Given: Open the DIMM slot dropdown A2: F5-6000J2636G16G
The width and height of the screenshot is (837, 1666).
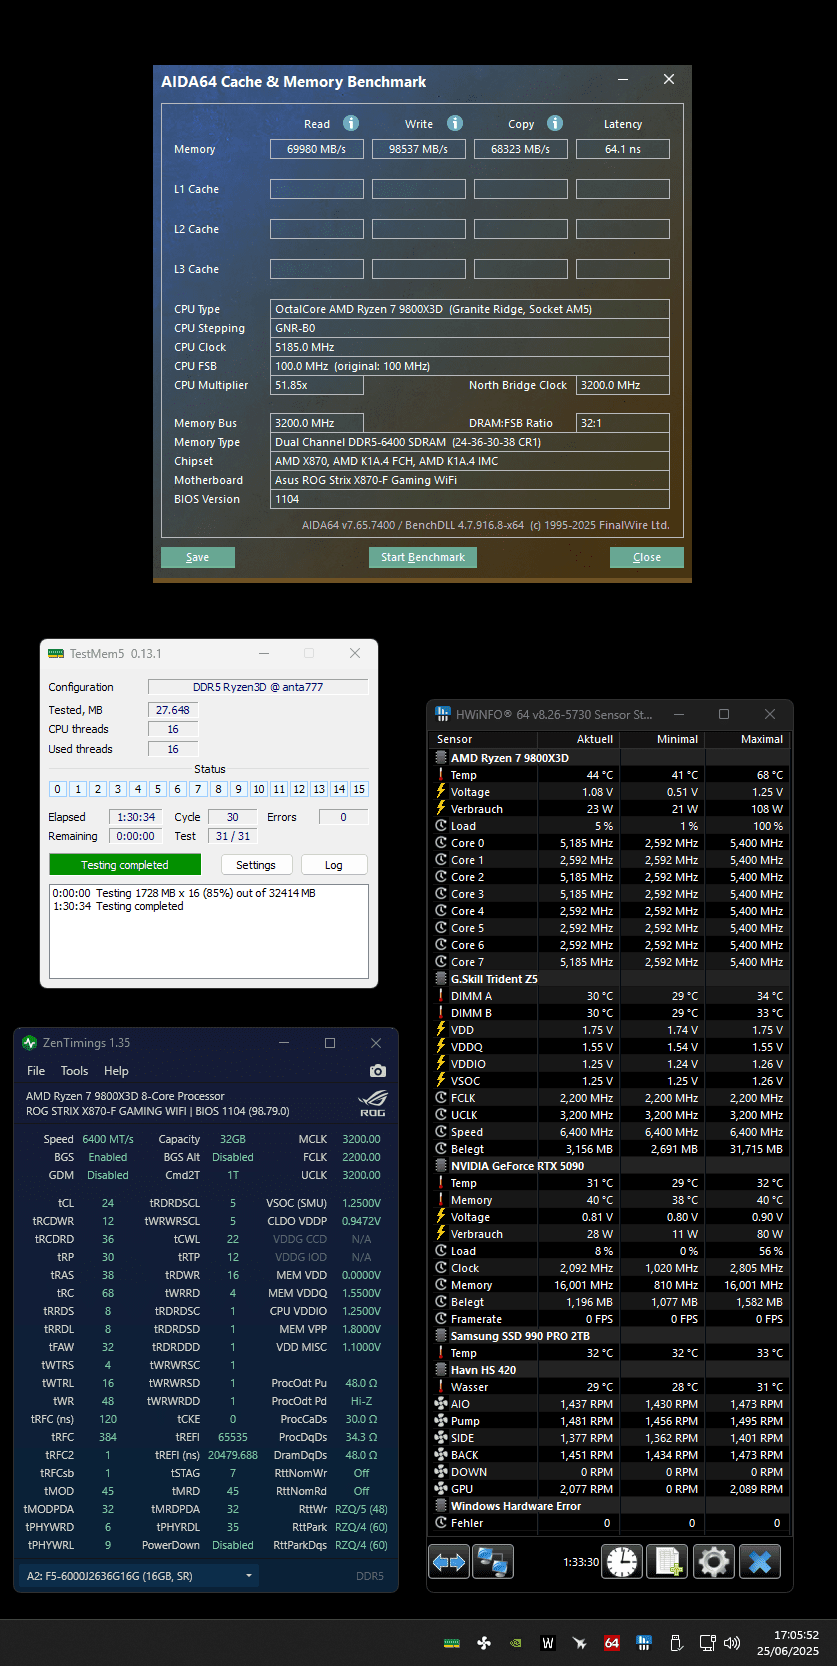Looking at the screenshot, I should 138,1575.
